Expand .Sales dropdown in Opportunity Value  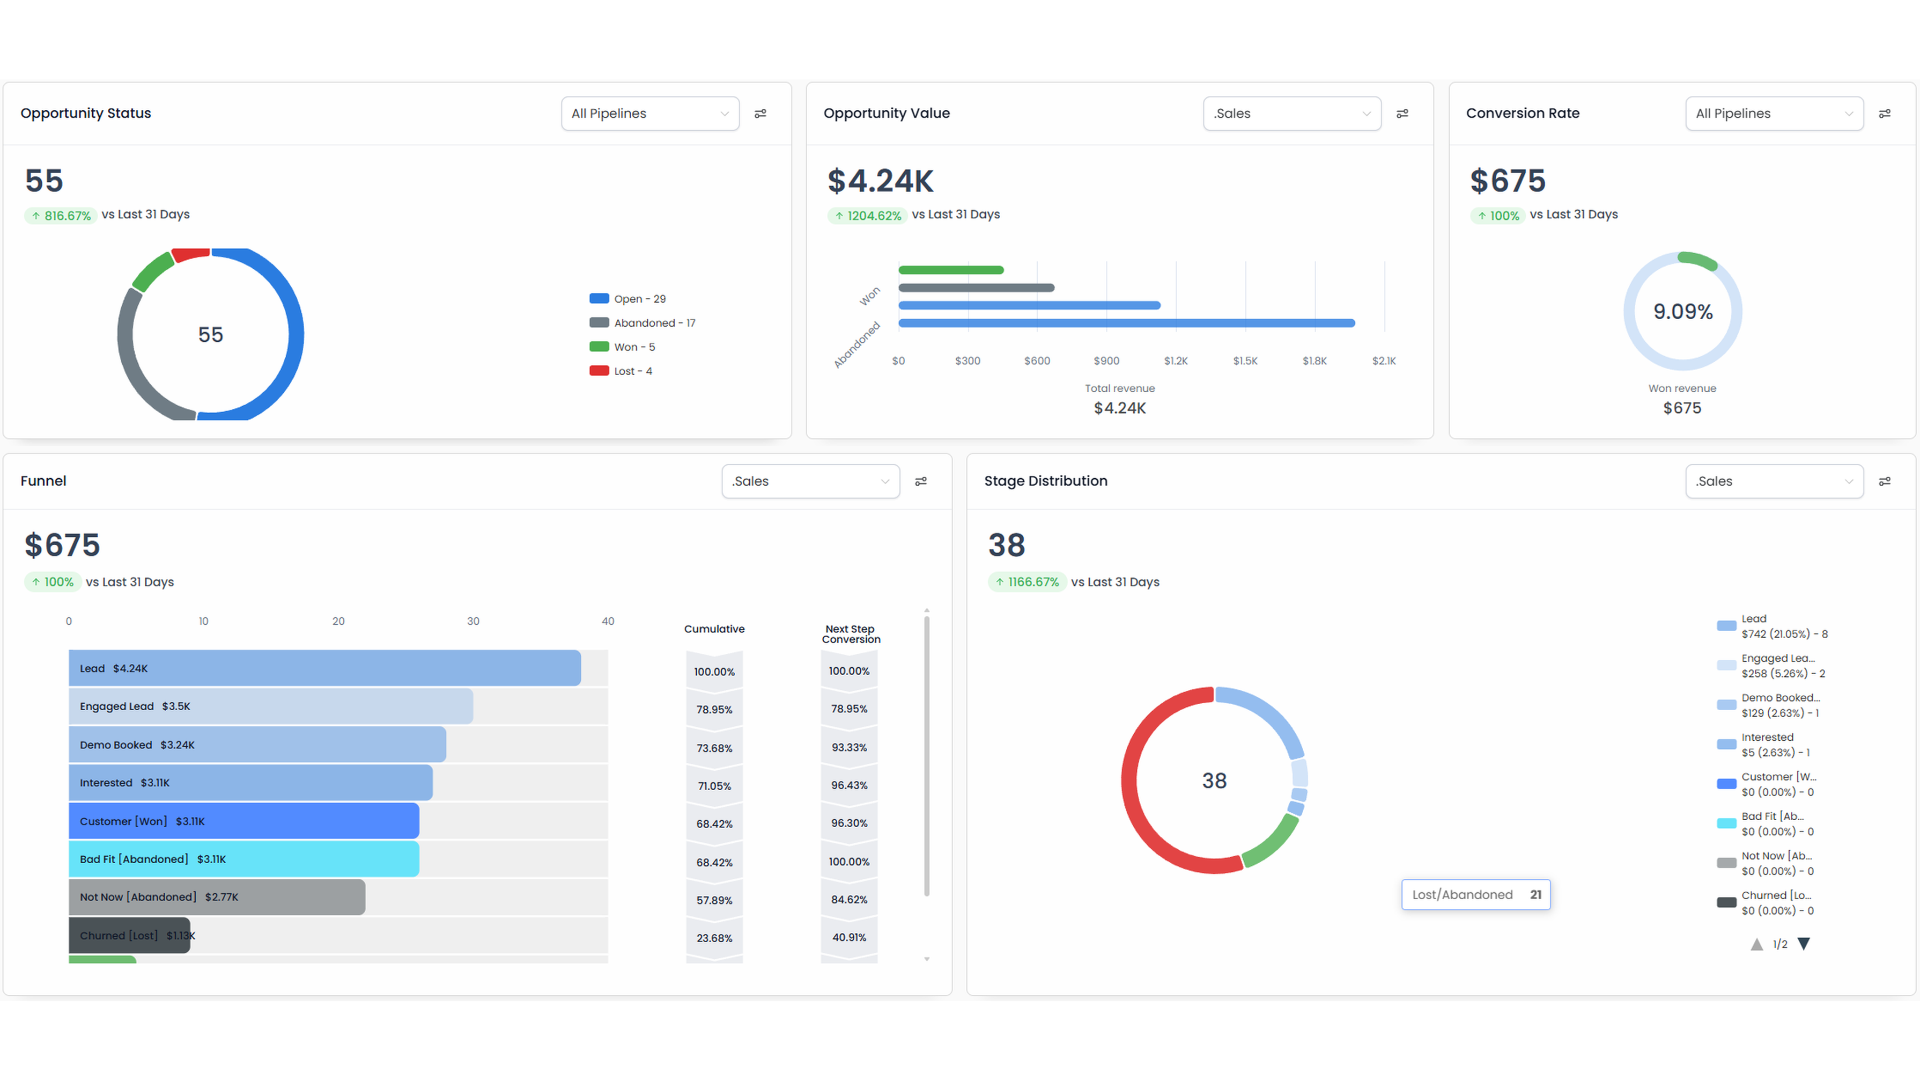click(1291, 114)
